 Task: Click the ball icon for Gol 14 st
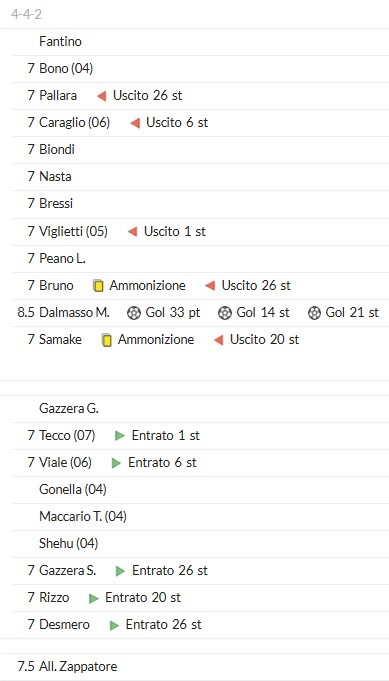tap(224, 313)
